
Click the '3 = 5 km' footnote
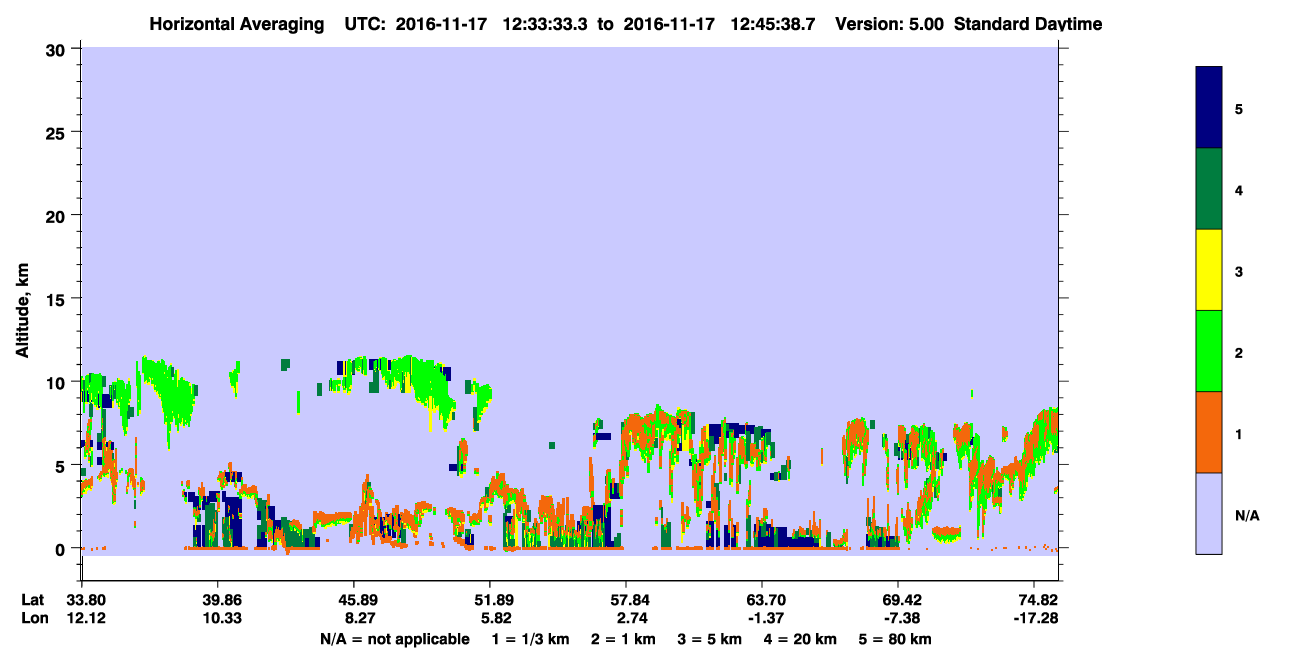(x=712, y=639)
